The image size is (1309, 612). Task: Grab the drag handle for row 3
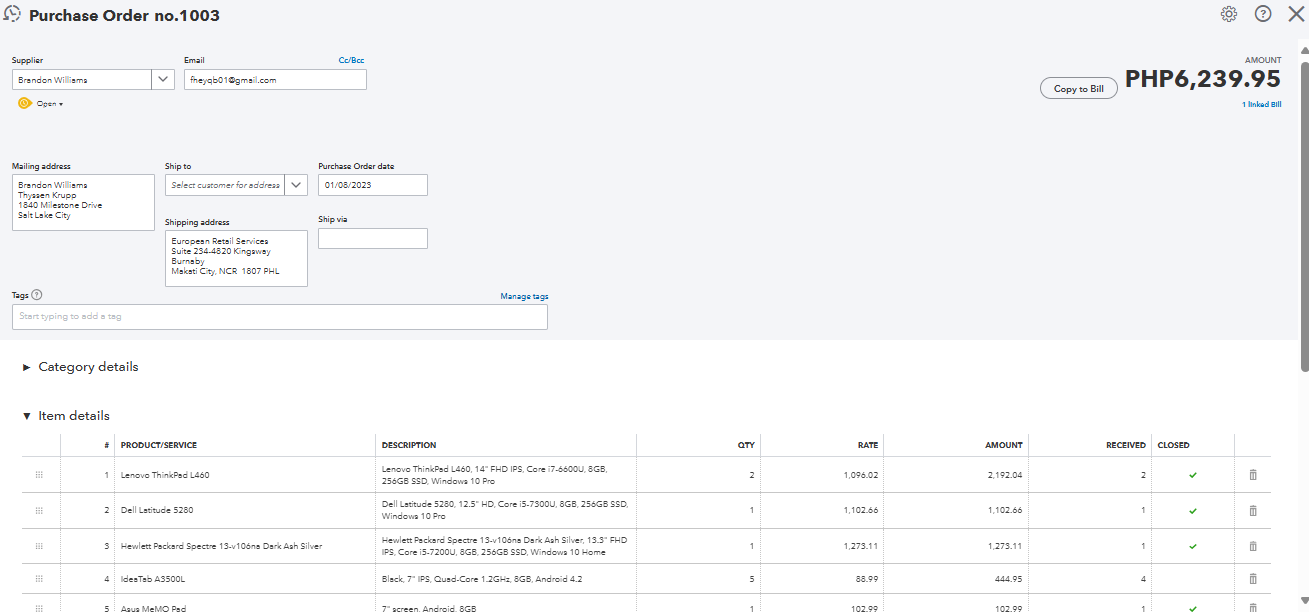click(39, 547)
